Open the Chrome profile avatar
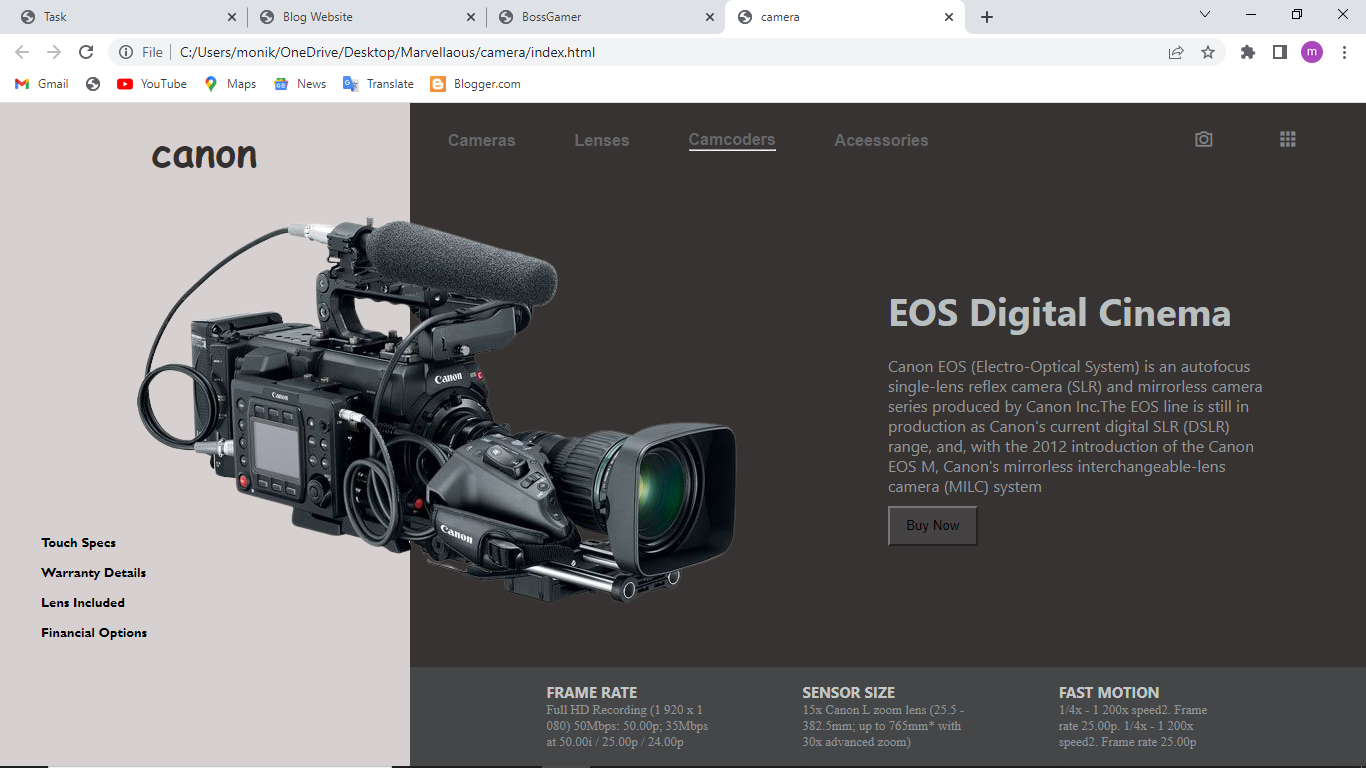 pos(1312,52)
